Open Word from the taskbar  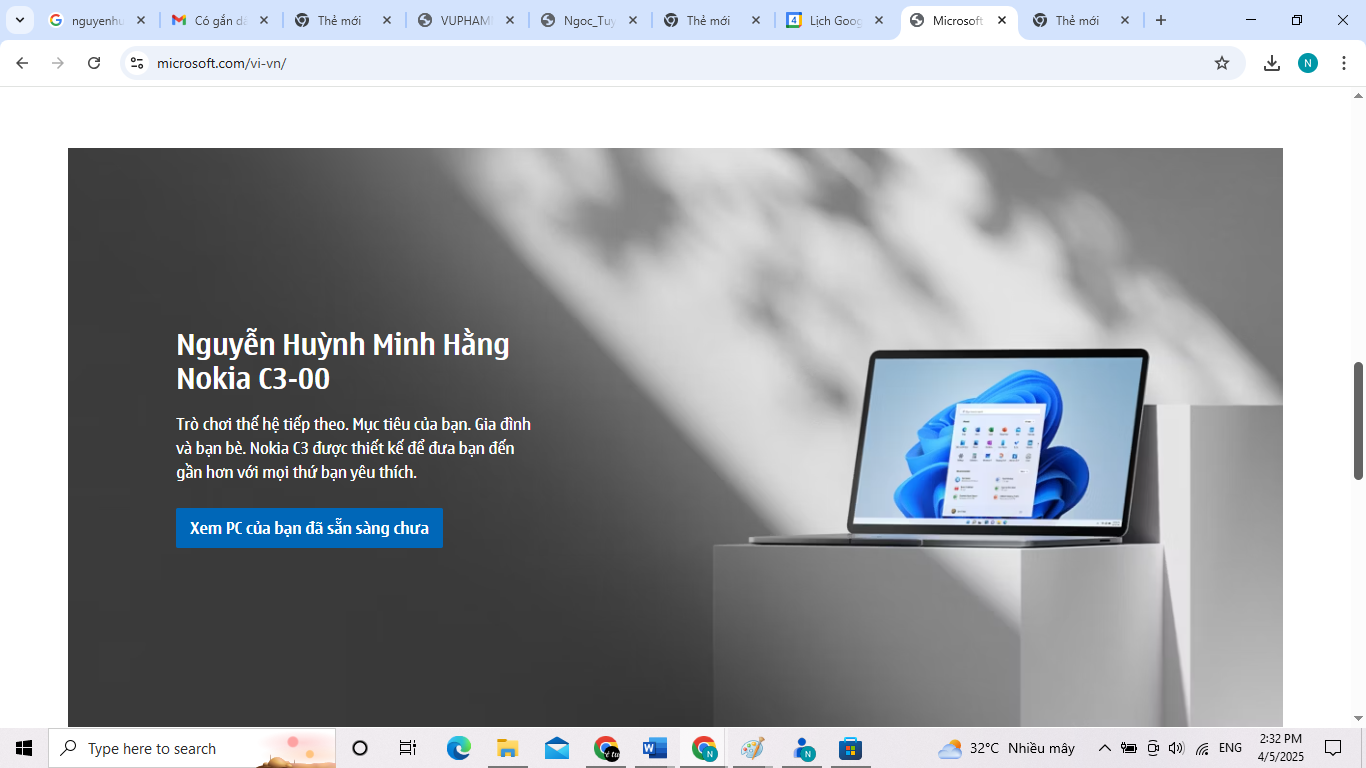pos(655,748)
